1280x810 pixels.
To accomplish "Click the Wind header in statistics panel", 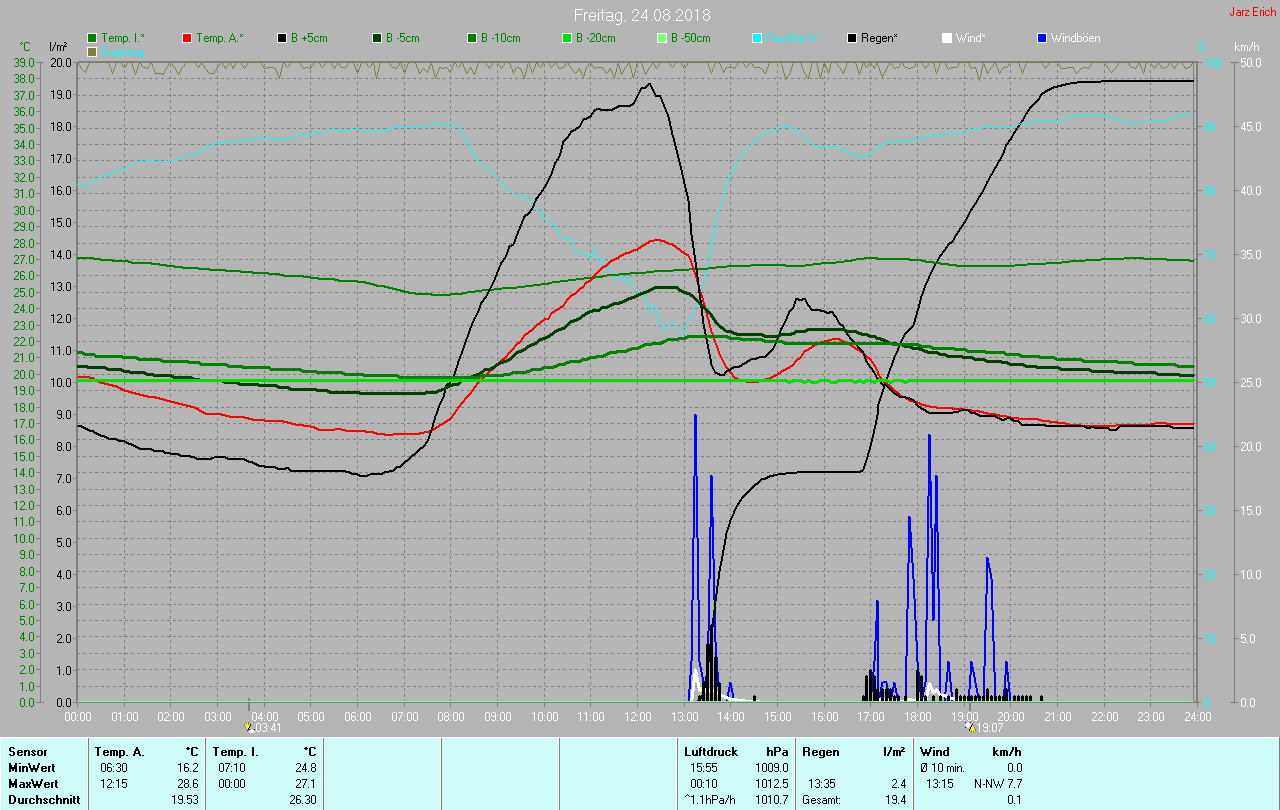I will tap(934, 751).
